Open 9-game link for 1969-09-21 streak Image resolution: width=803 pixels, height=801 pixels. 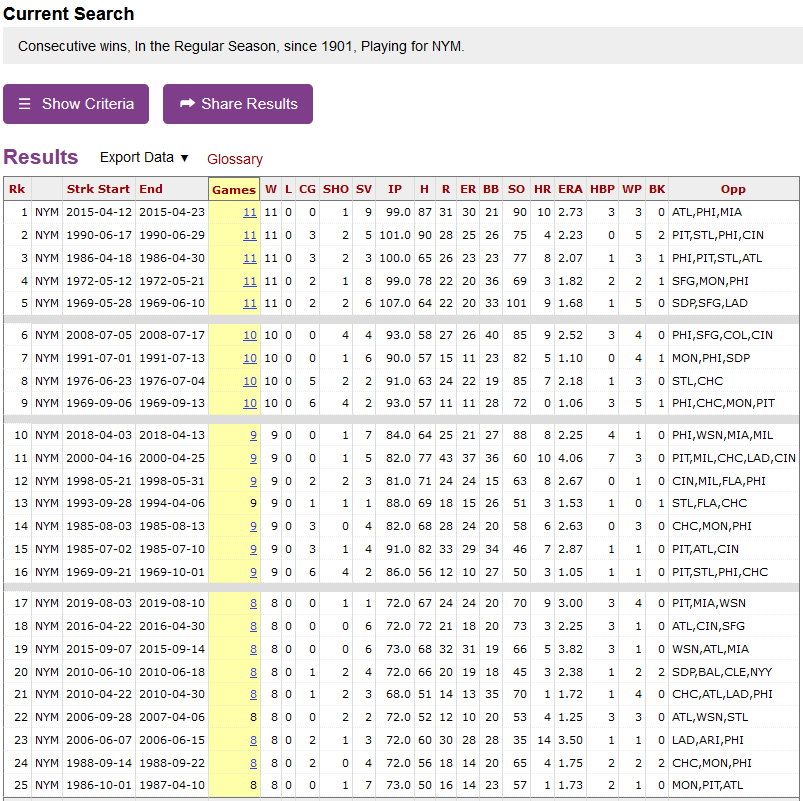[253, 572]
